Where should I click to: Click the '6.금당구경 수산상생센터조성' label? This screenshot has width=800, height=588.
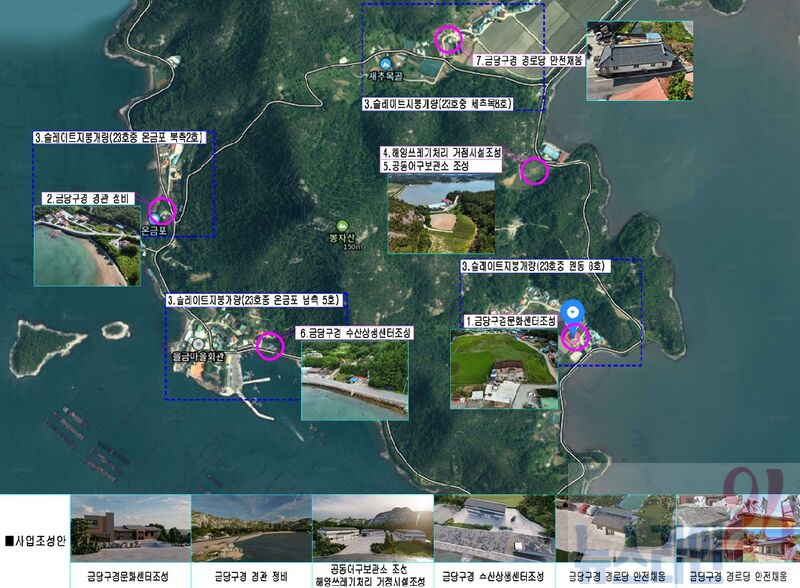coord(355,333)
